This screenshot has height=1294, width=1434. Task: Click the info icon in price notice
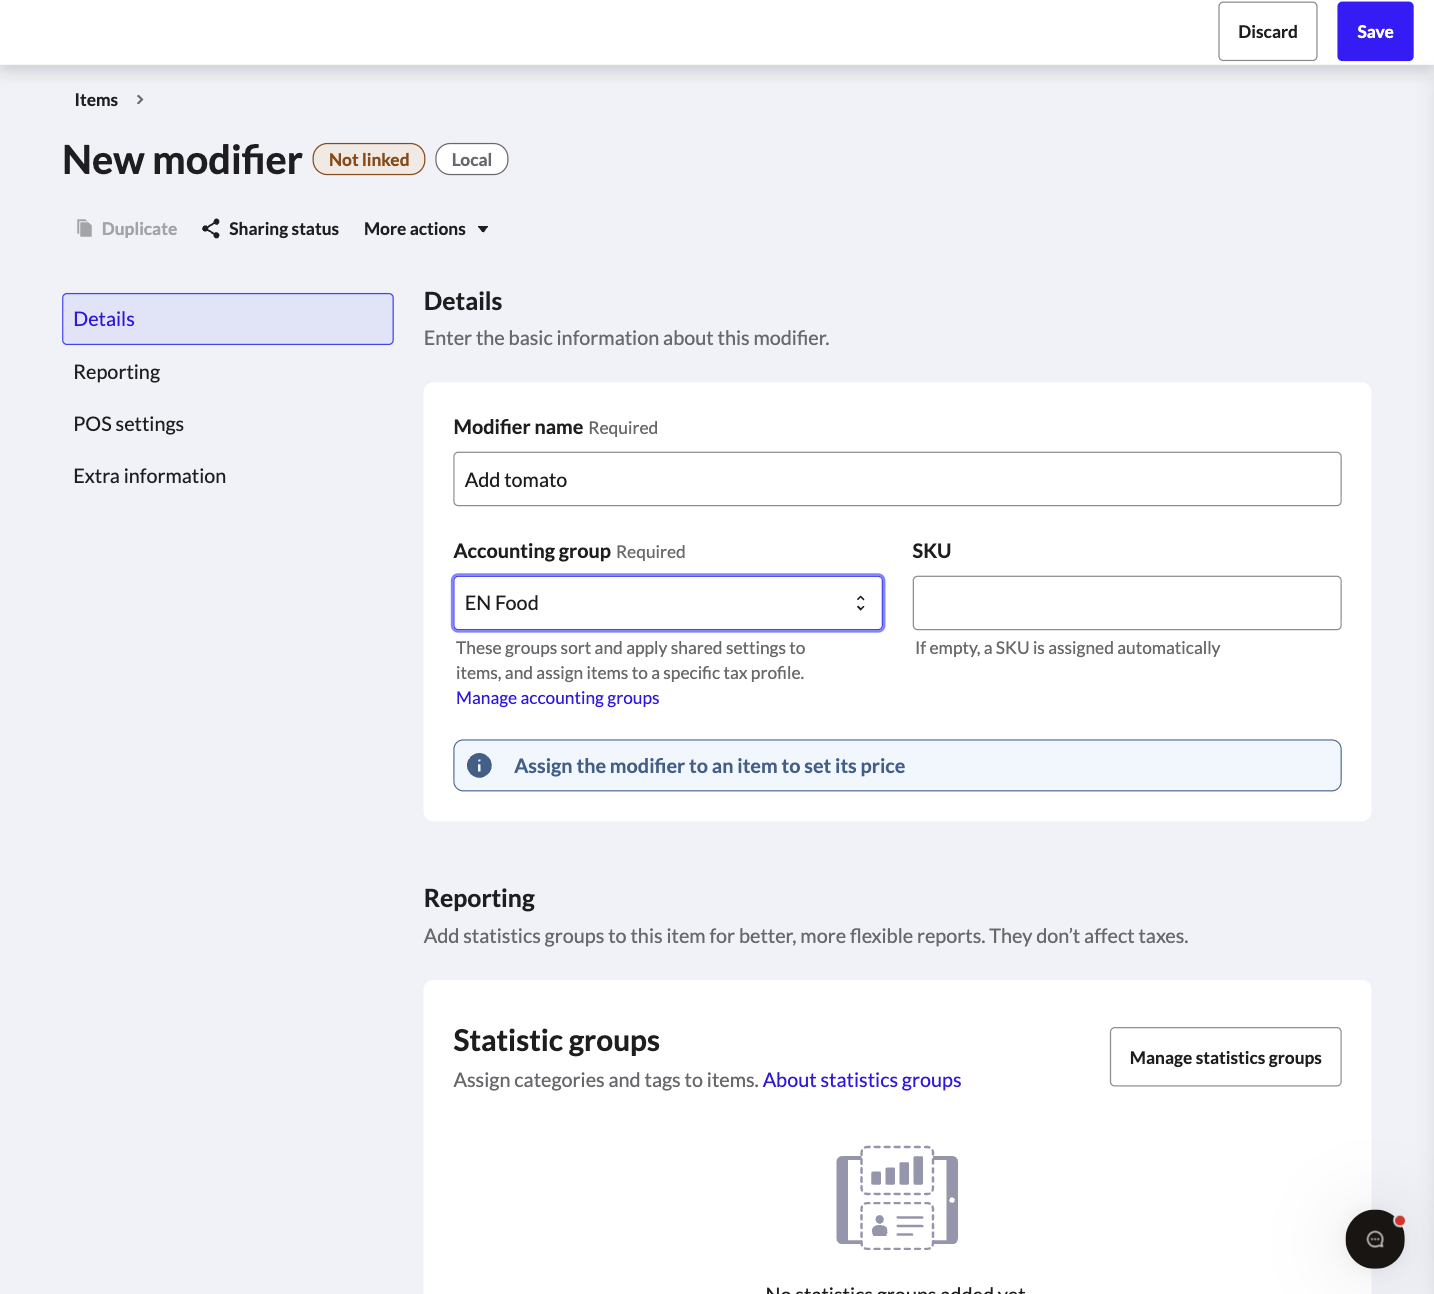480,766
